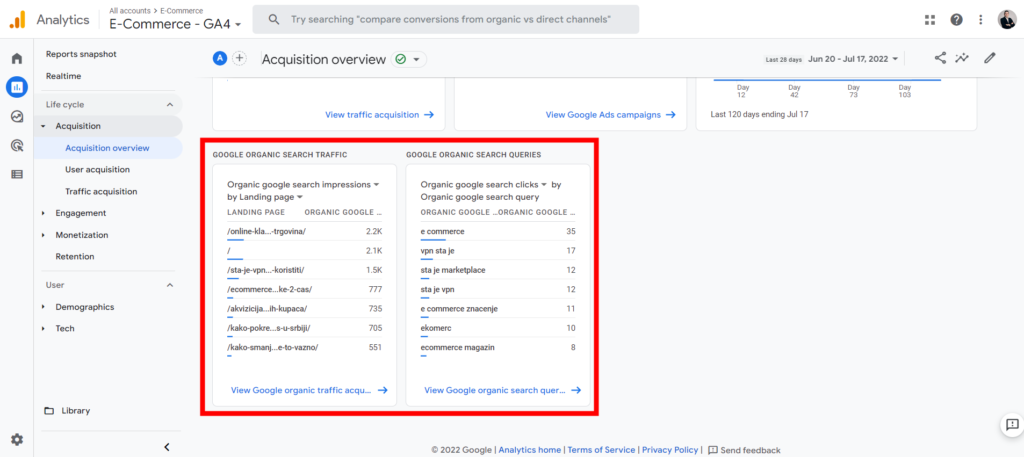Click the All accounts breadcrumb
The image size is (1024, 457).
(x=129, y=10)
